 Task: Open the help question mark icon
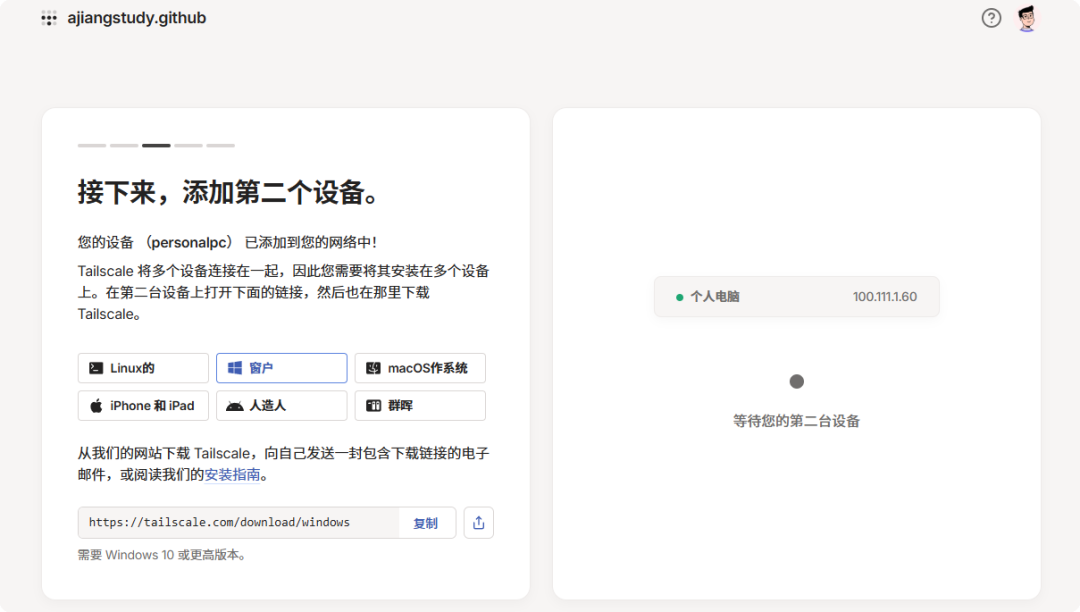point(991,18)
